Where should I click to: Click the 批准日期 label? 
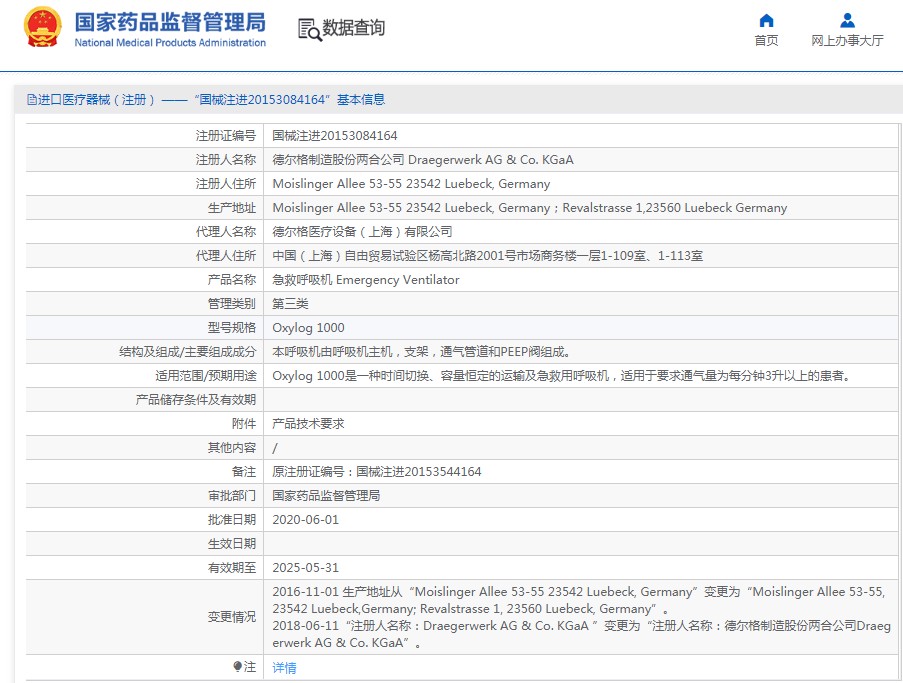pos(232,520)
